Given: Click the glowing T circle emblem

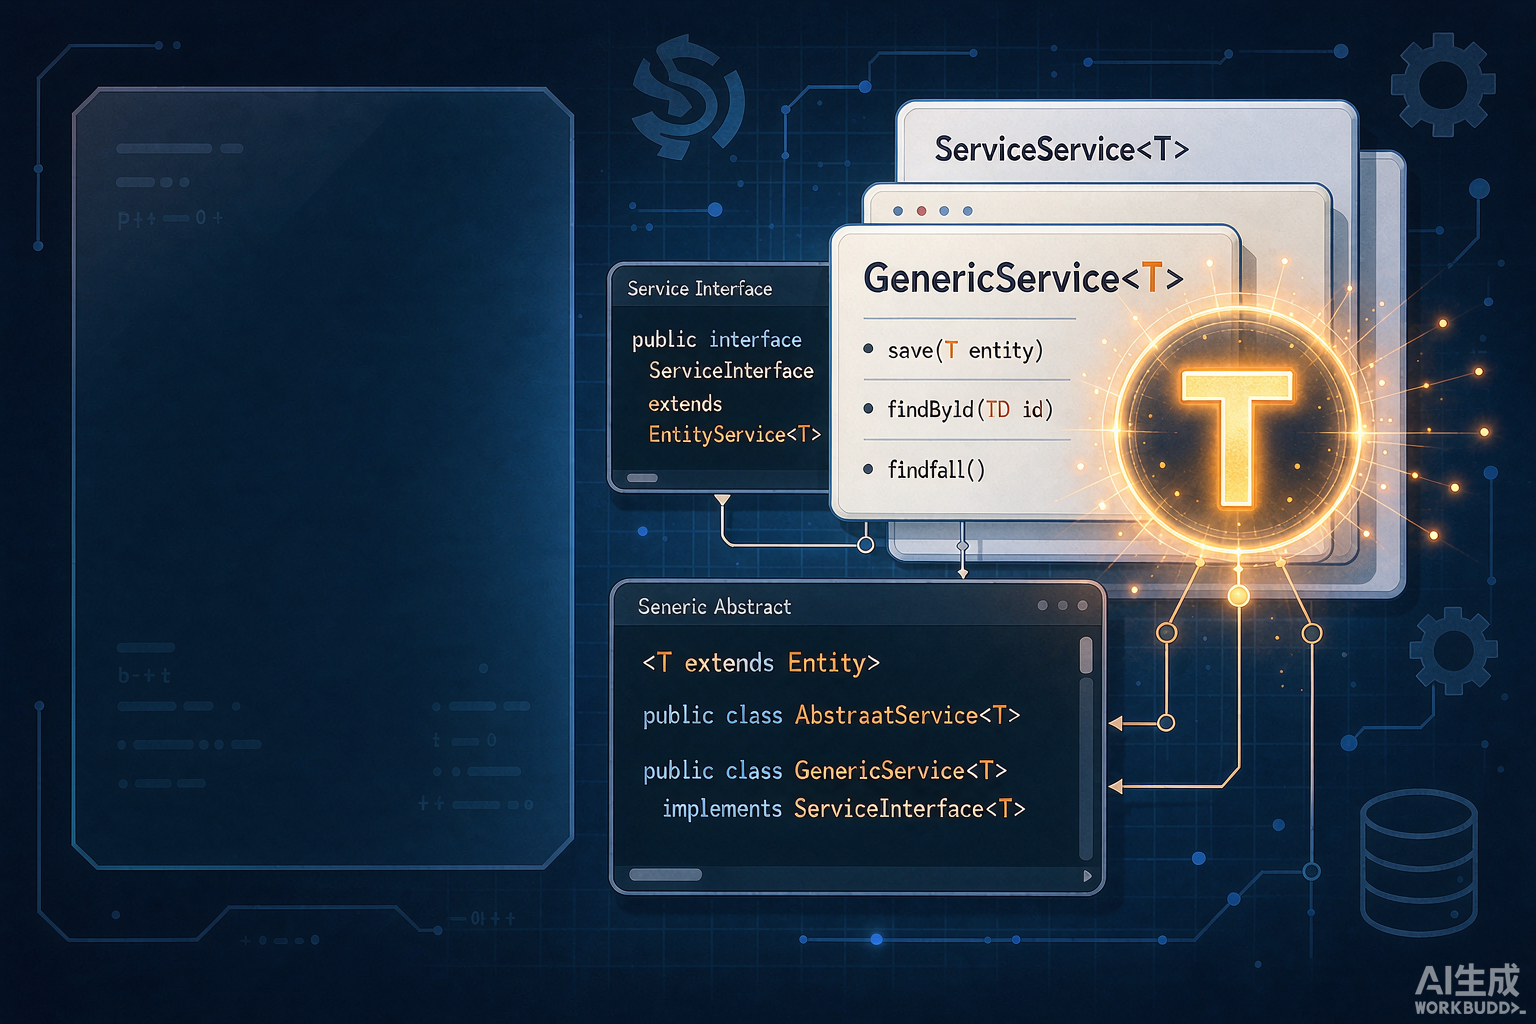Looking at the screenshot, I should click(1237, 430).
